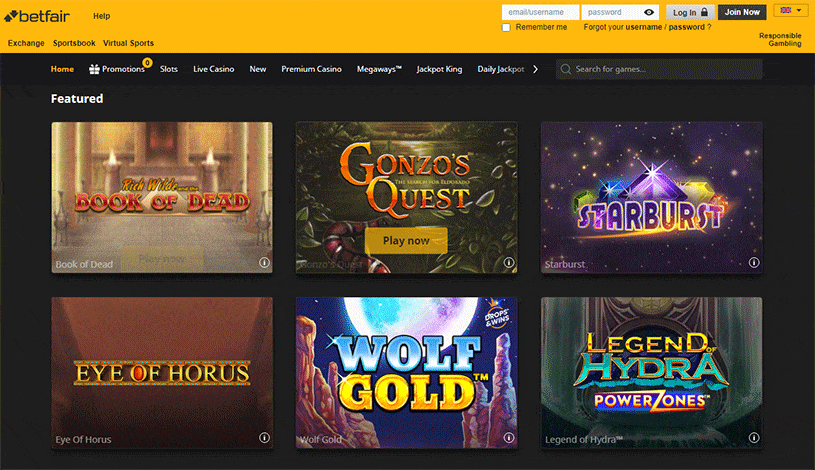The image size is (815, 470).
Task: Click the Featured heading
Action: (x=77, y=99)
